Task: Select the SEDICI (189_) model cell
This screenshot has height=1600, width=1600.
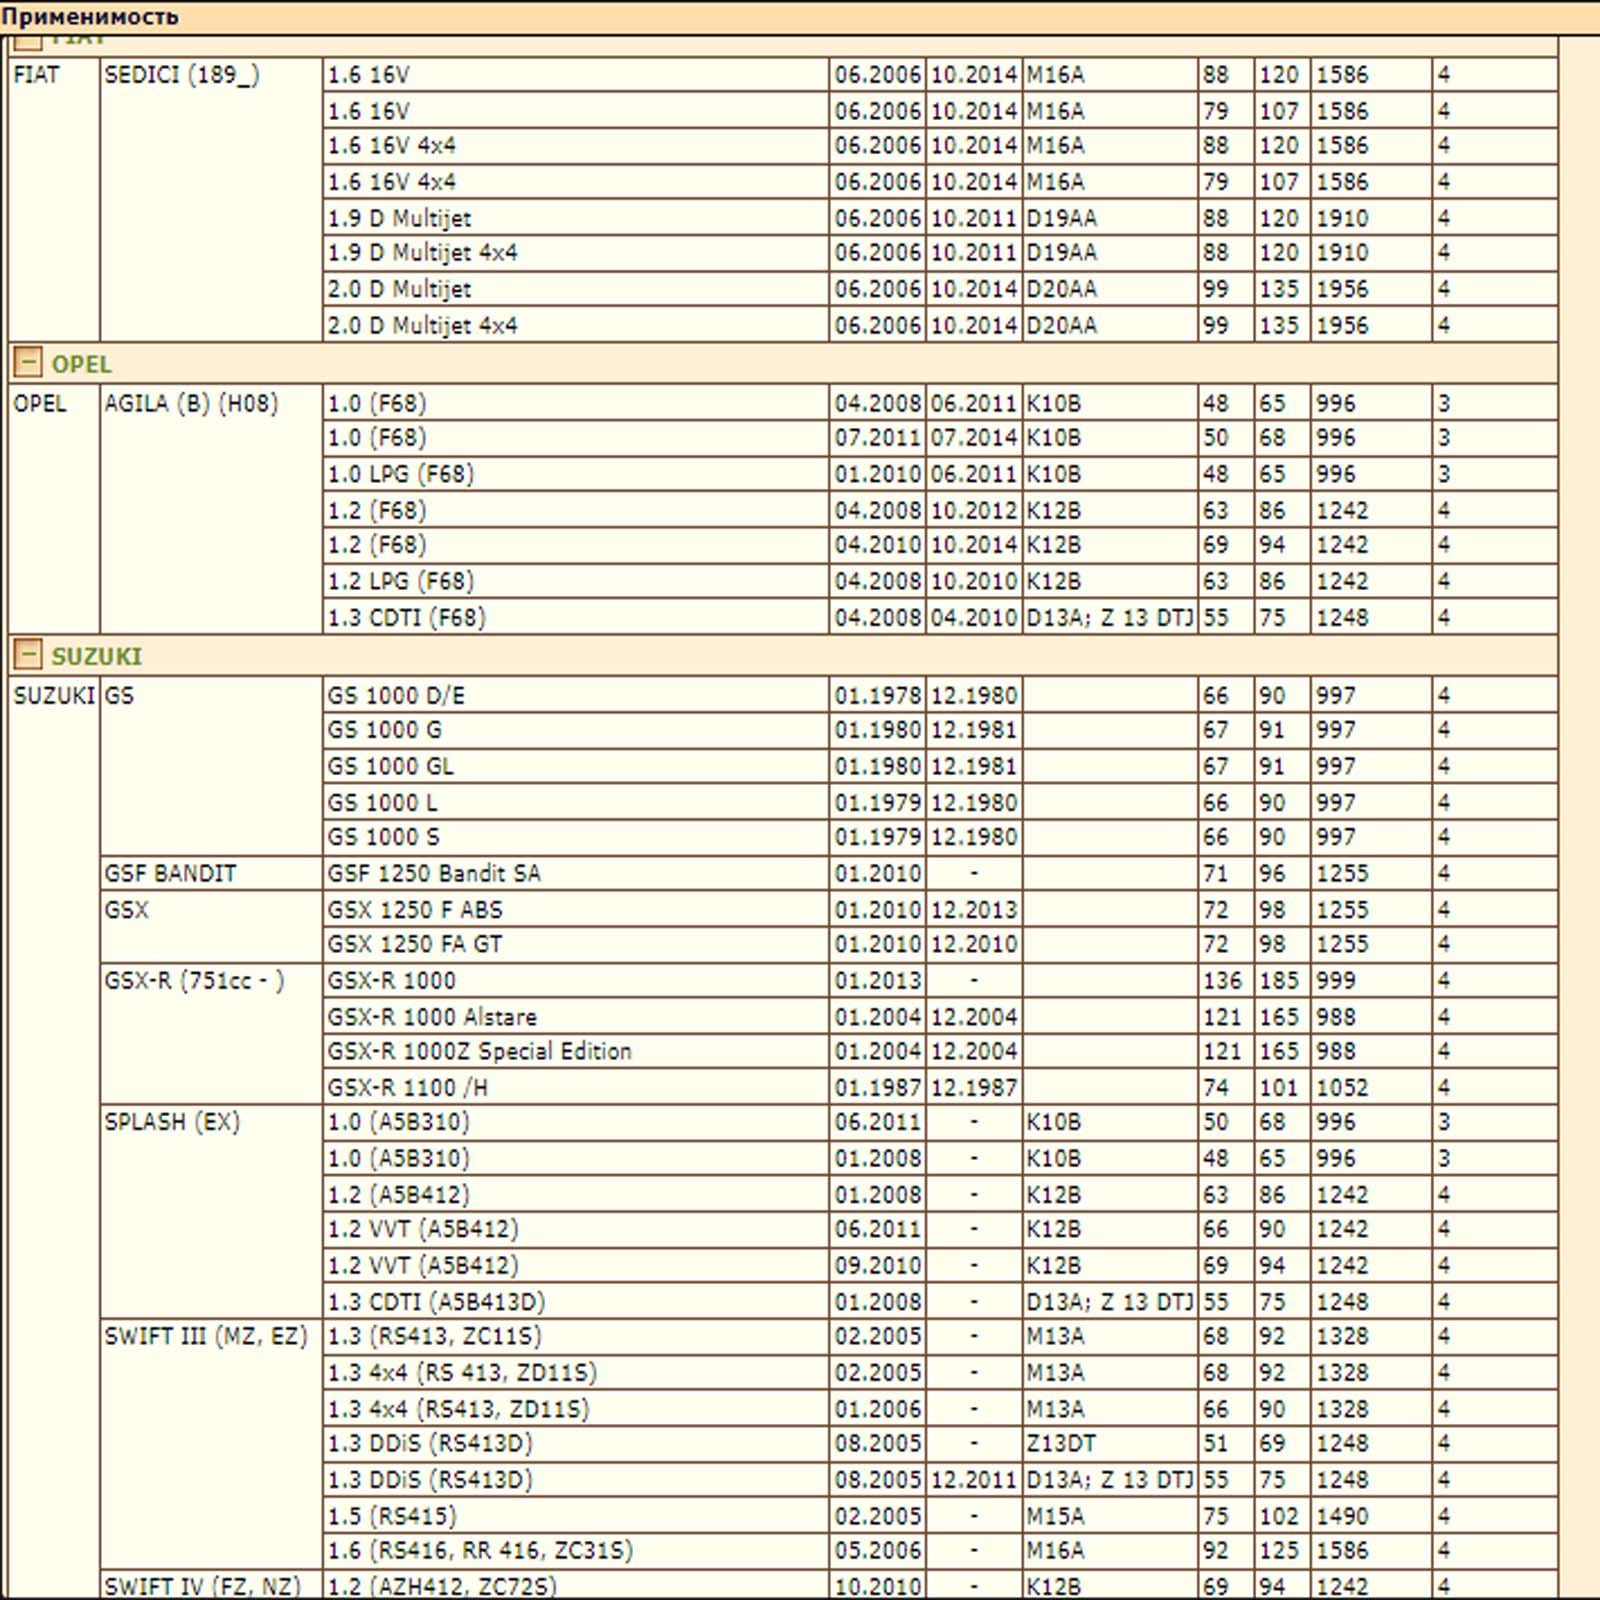Action: pos(182,76)
